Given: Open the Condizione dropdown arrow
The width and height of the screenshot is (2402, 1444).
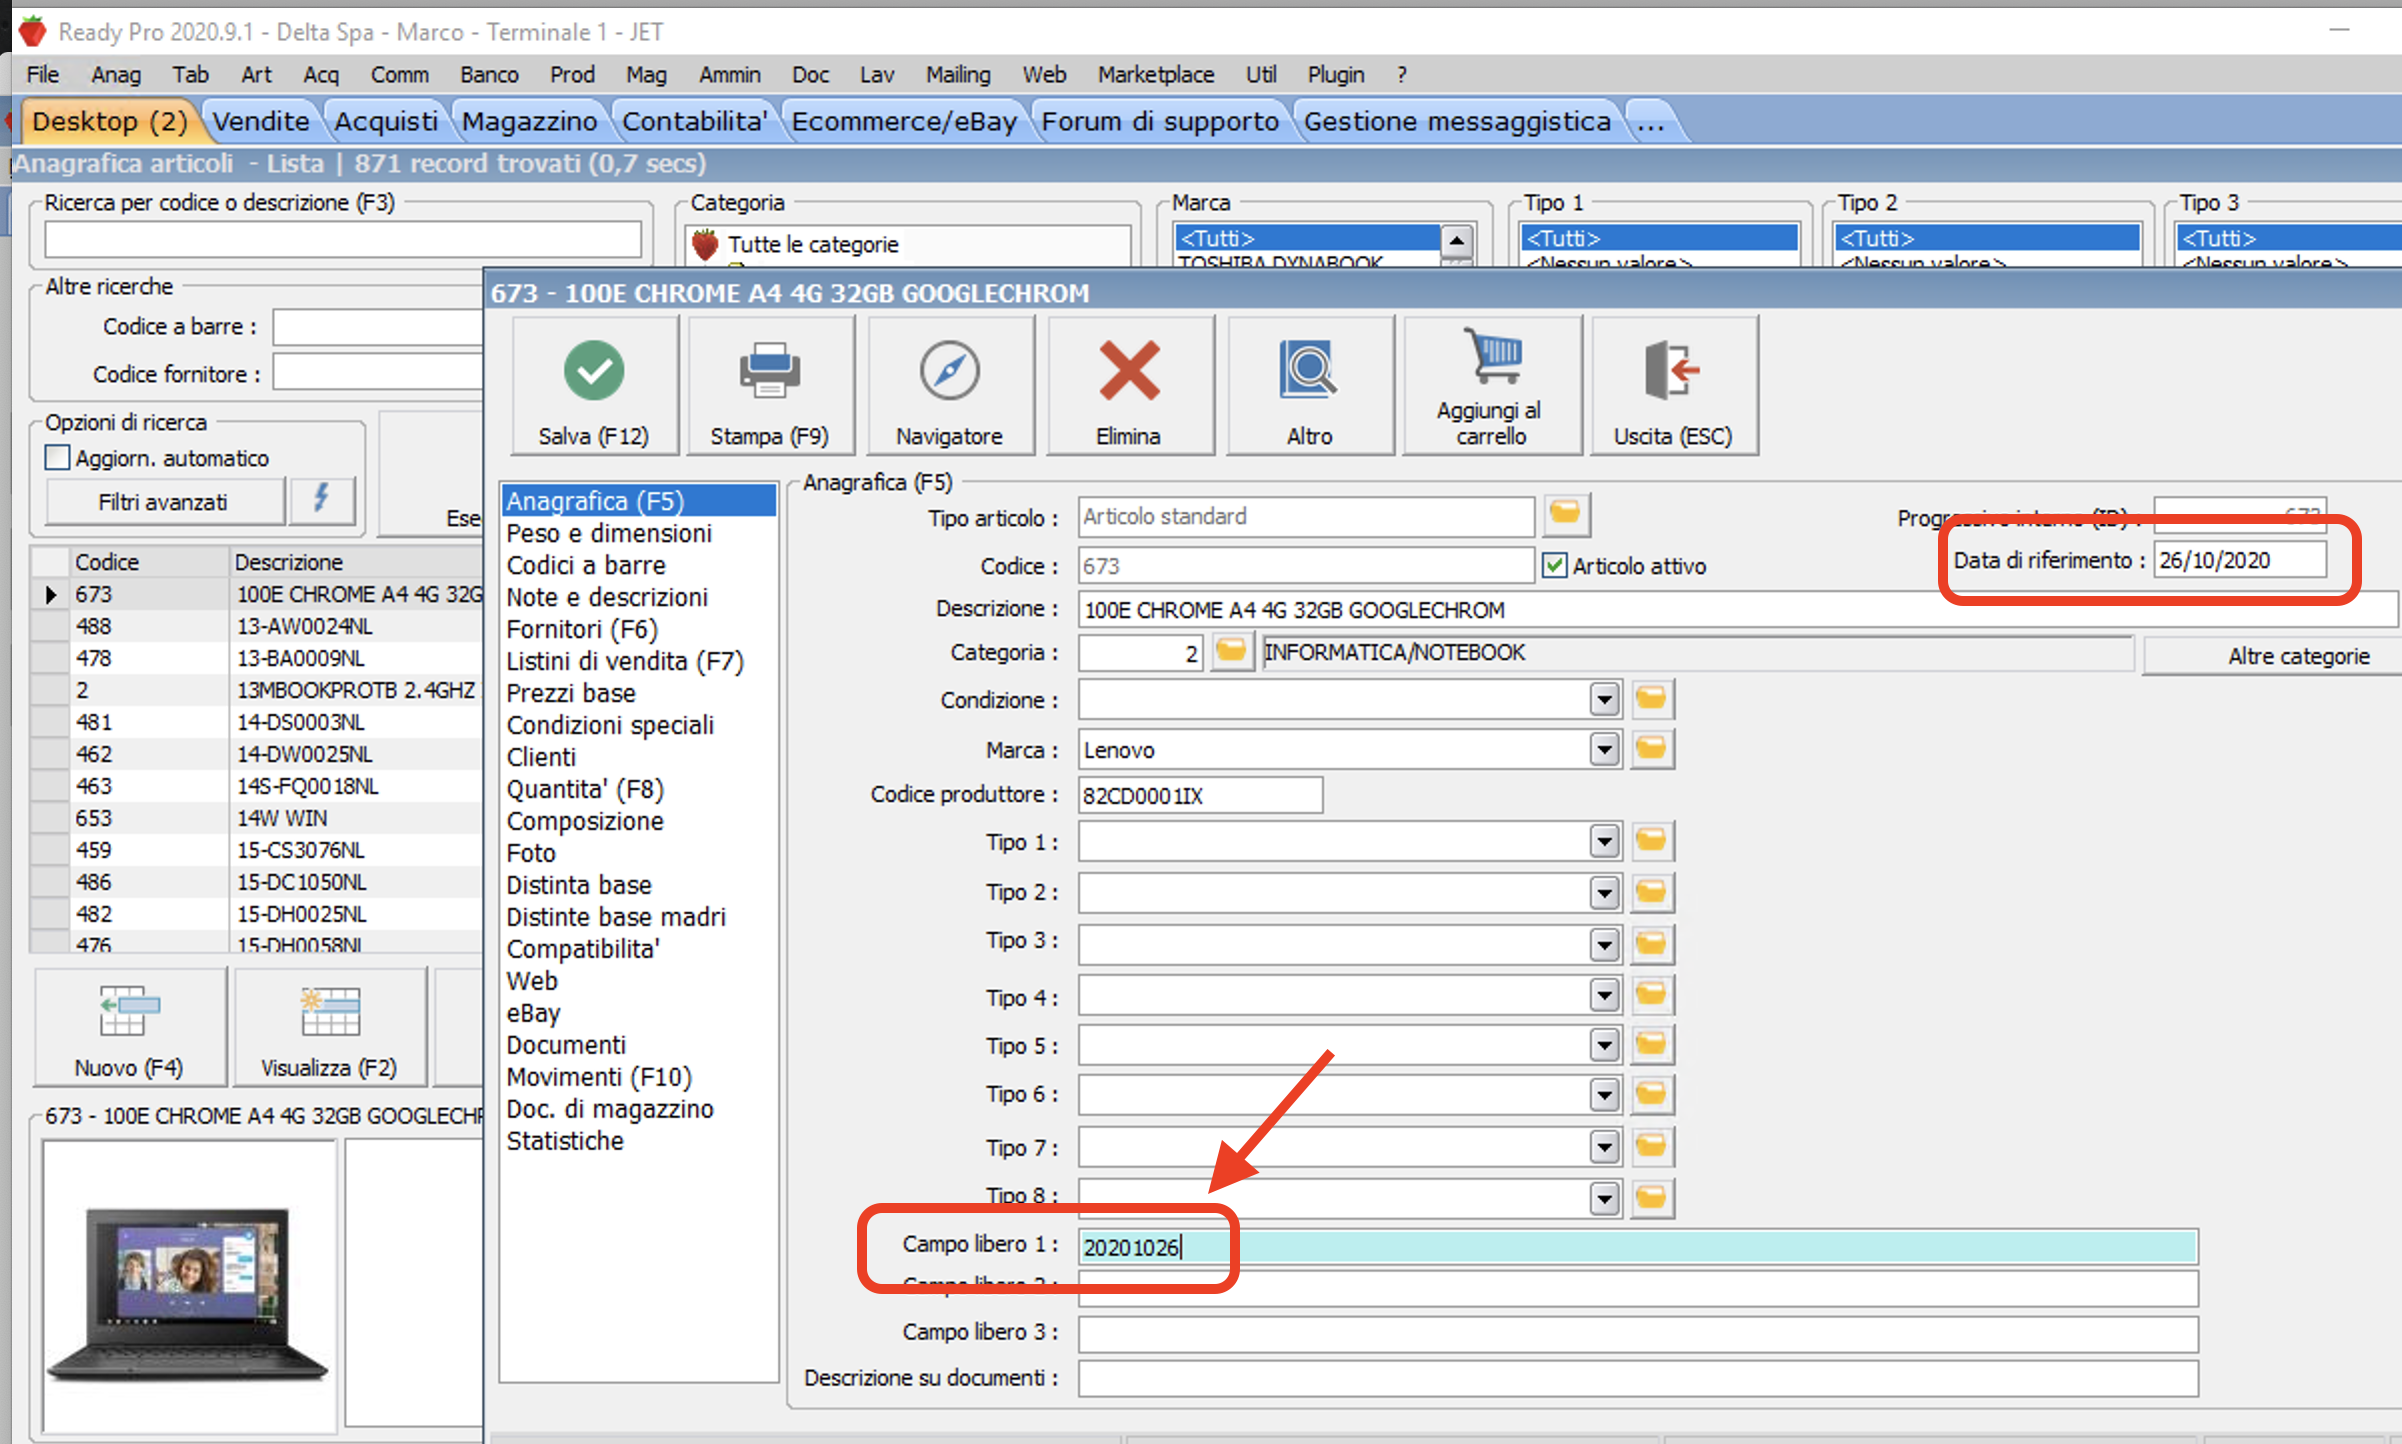Looking at the screenshot, I should click(x=1604, y=699).
